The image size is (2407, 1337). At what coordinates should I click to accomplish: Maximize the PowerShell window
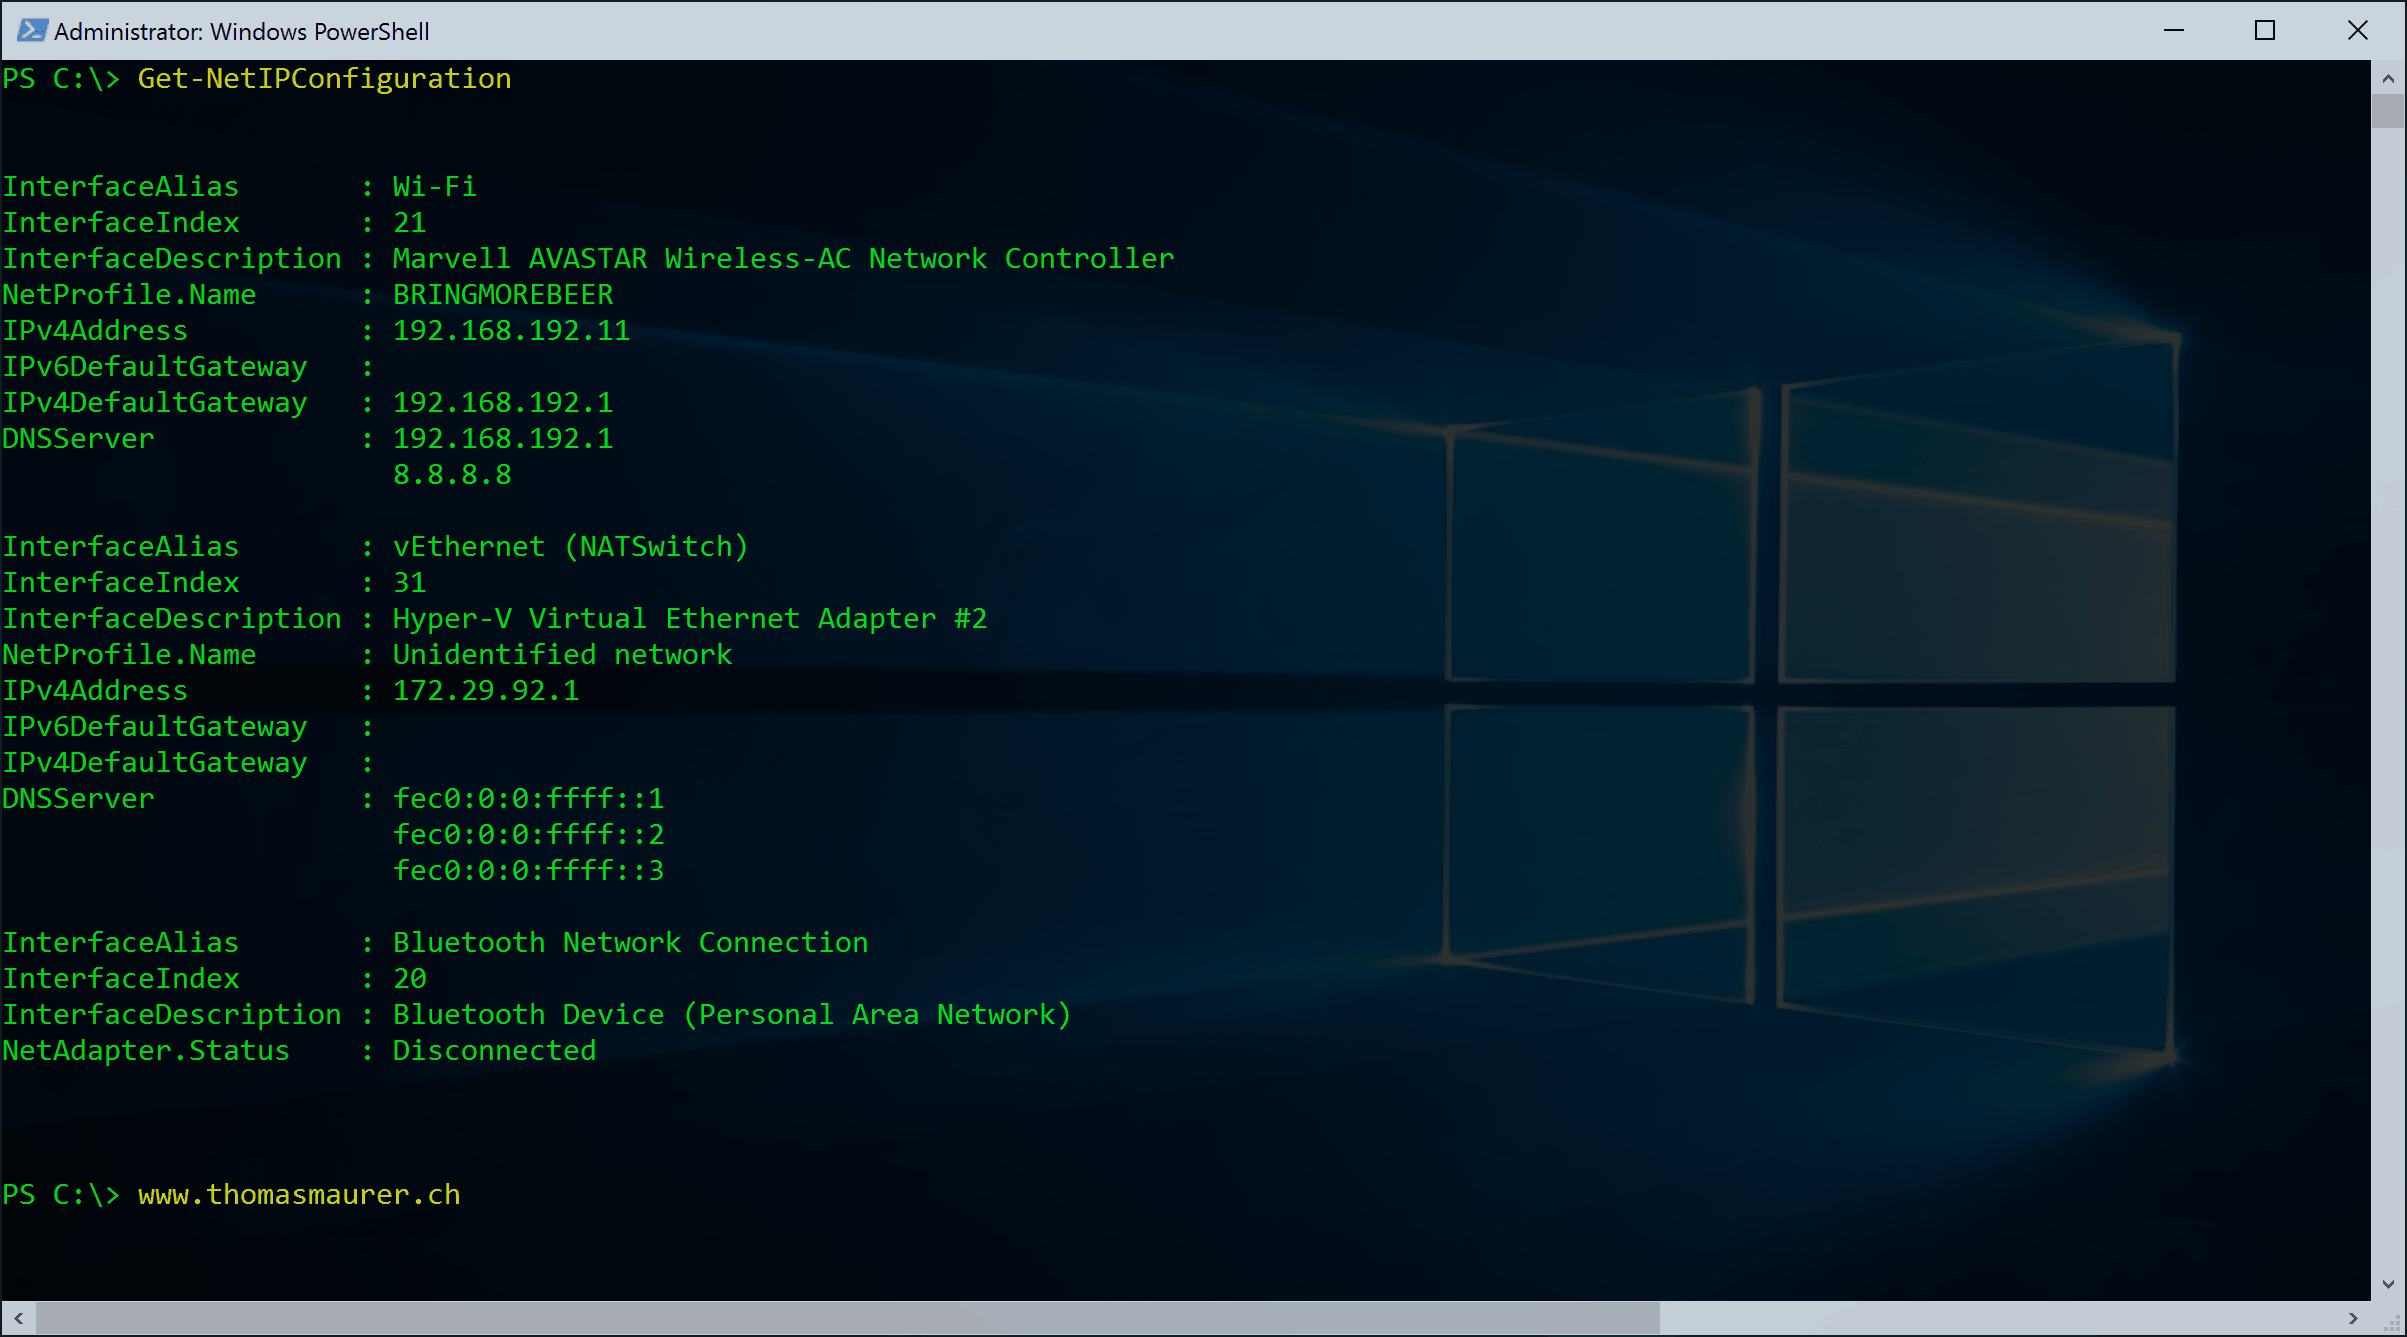(x=2265, y=30)
